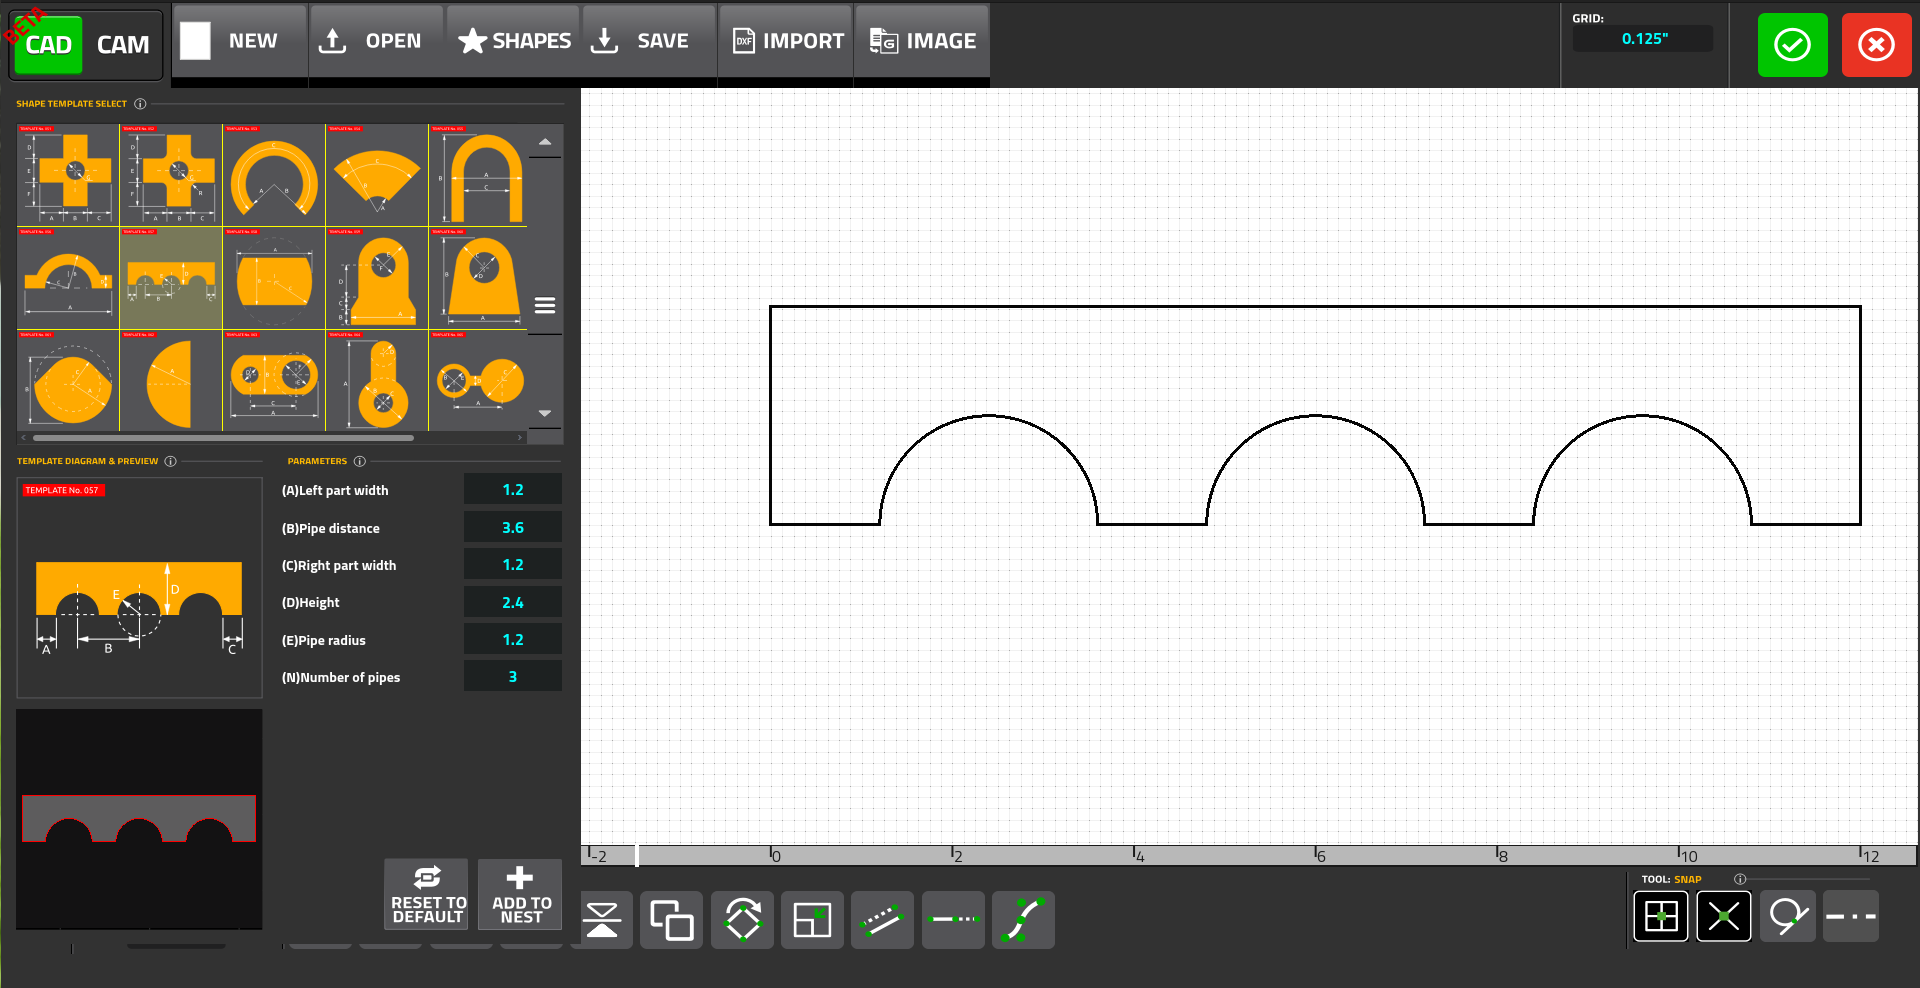Click RESET TO DEFAULT button
Screen dimensions: 1920x988
tap(426, 894)
